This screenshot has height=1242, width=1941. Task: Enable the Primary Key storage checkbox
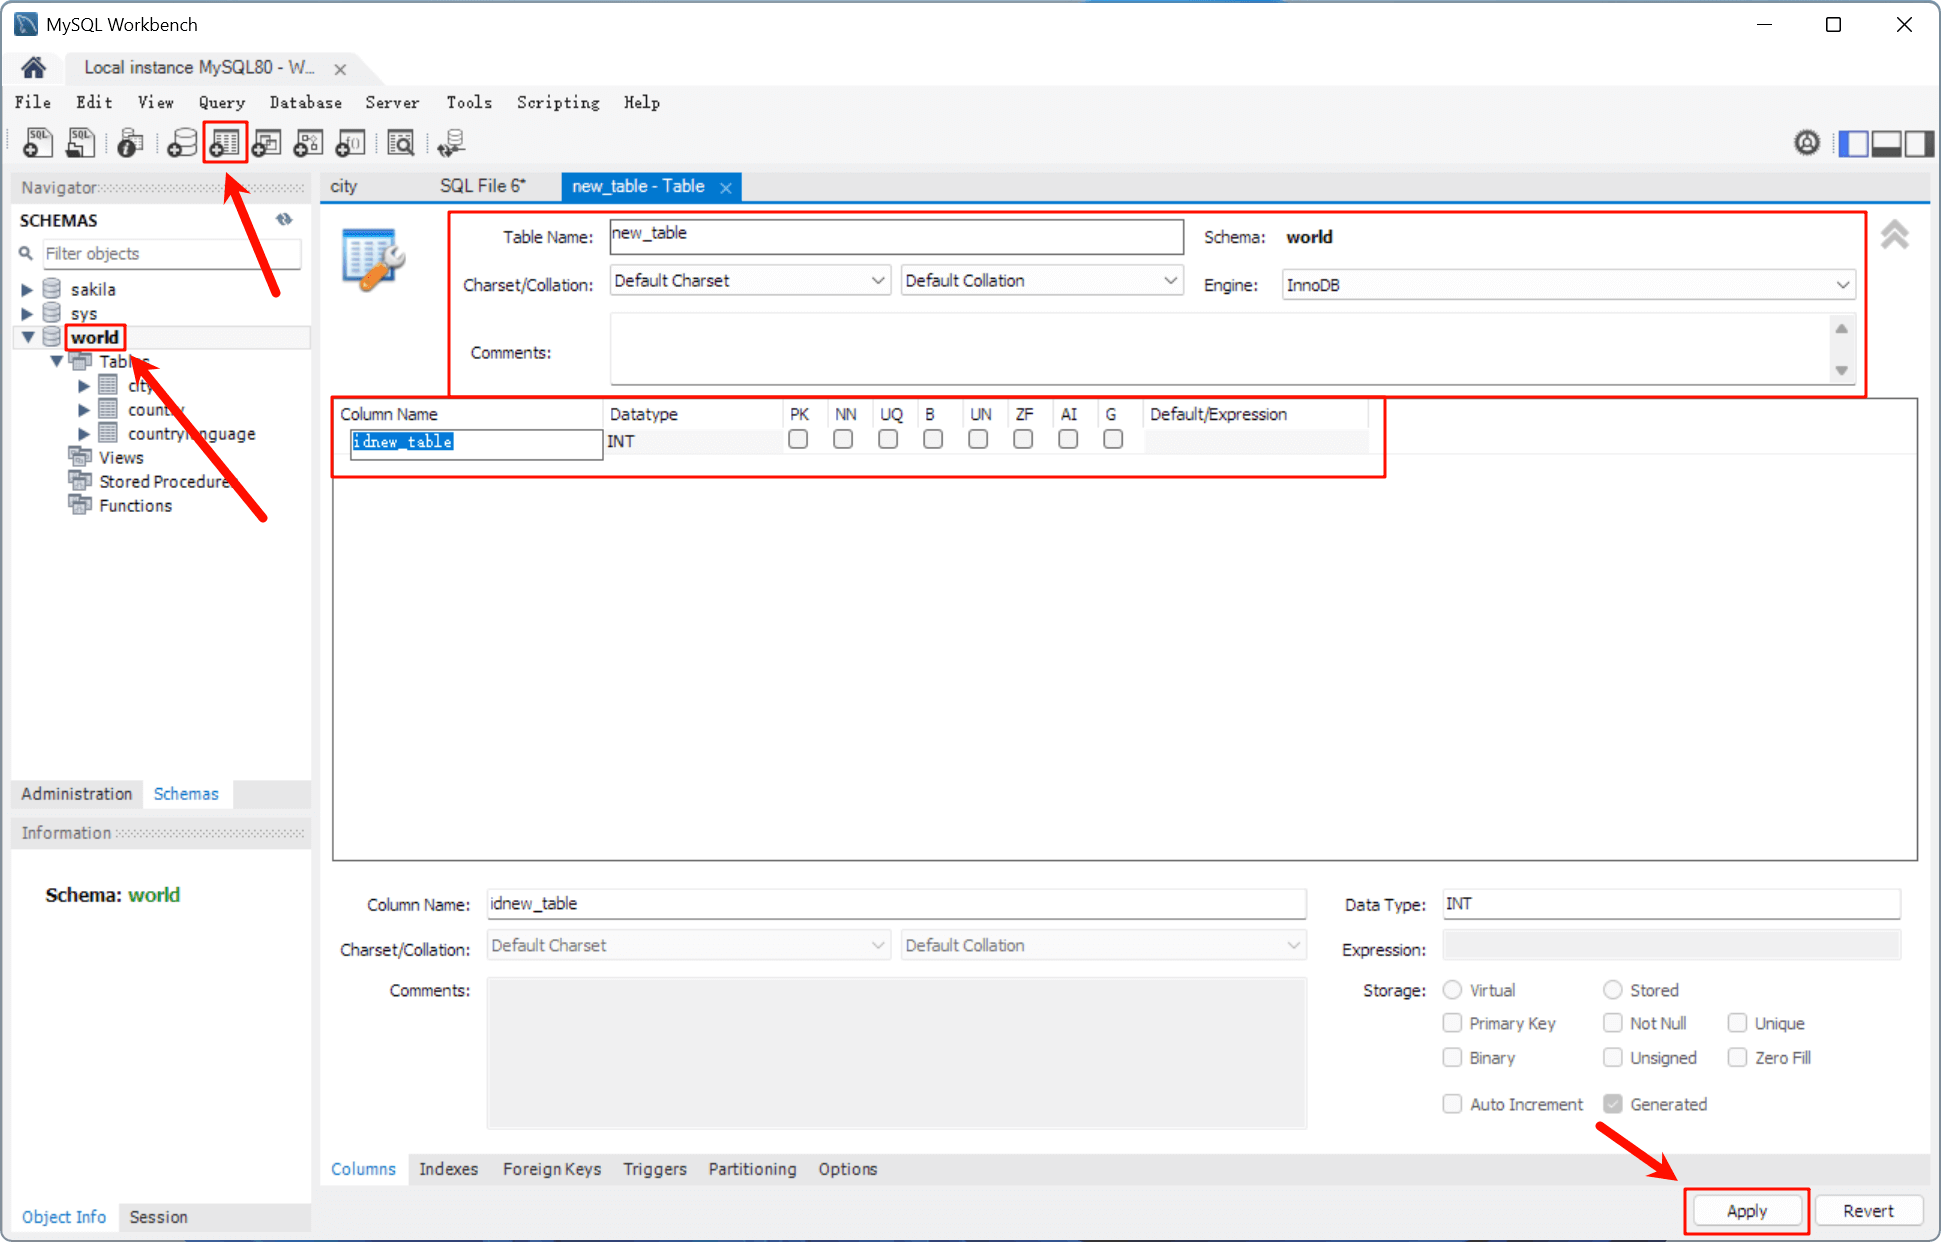[1452, 1022]
